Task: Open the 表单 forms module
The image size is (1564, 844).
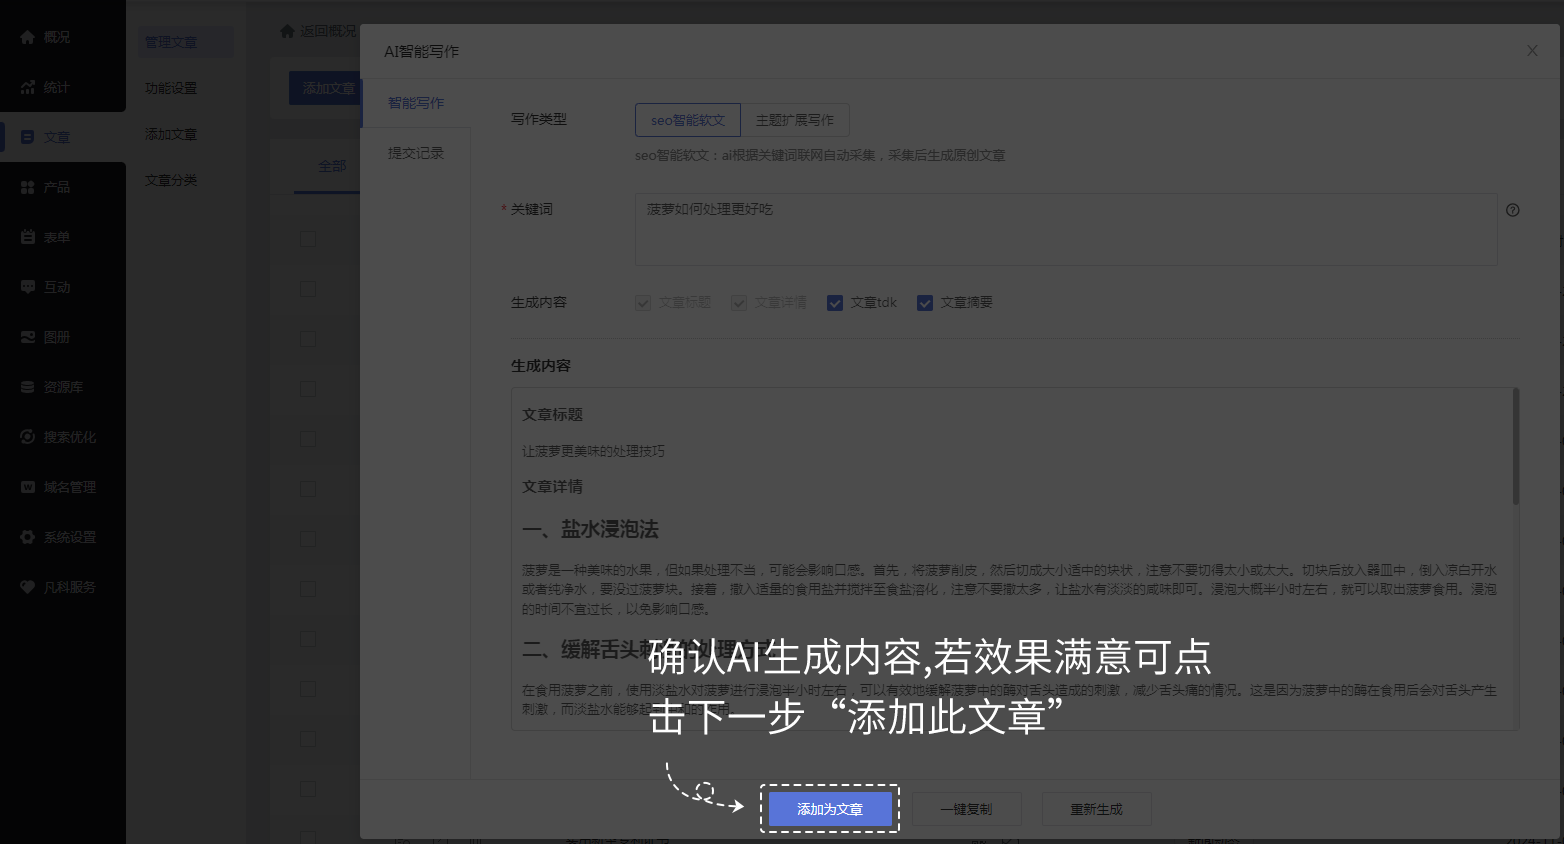Action: point(44,236)
